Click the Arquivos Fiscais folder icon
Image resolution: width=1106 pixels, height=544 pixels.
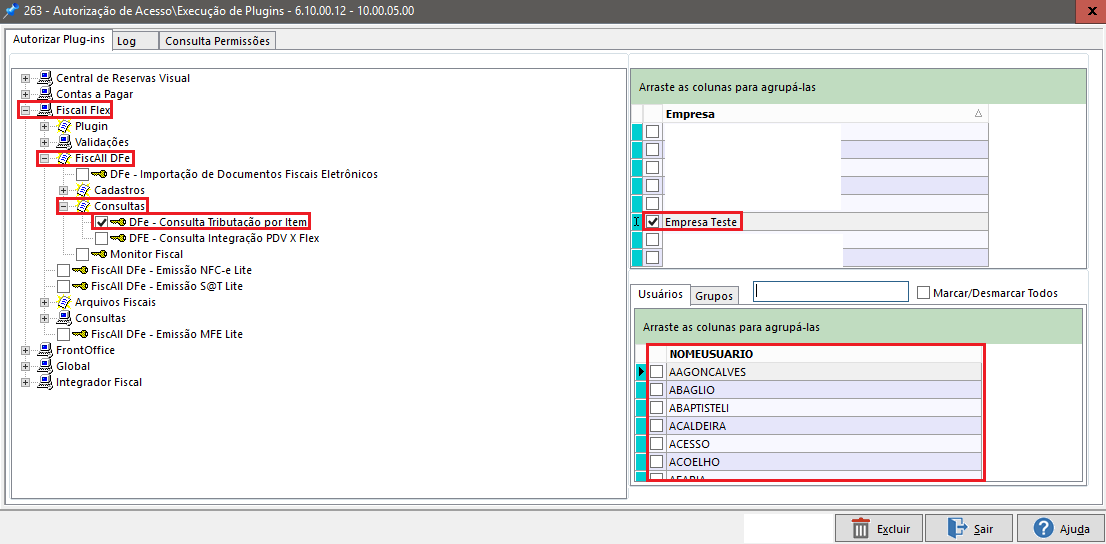64,302
